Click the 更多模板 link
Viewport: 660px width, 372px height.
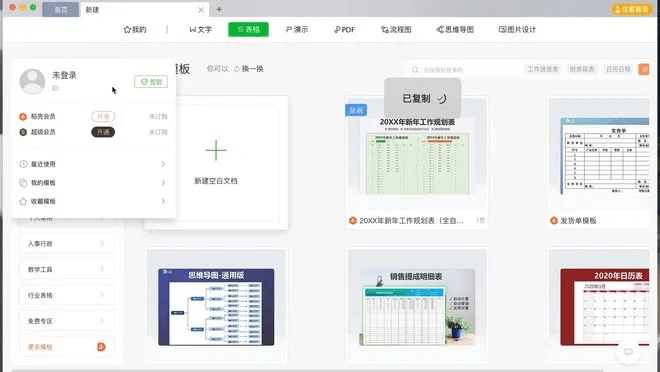pyautogui.click(x=40, y=347)
